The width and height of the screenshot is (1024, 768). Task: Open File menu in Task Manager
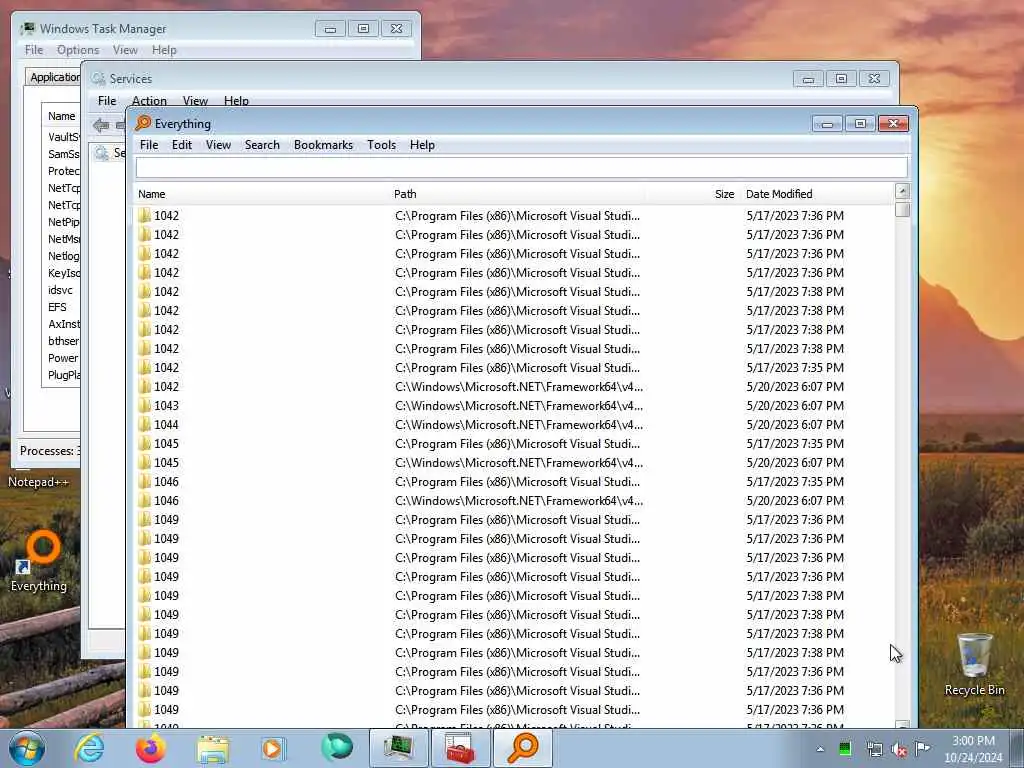(33, 50)
